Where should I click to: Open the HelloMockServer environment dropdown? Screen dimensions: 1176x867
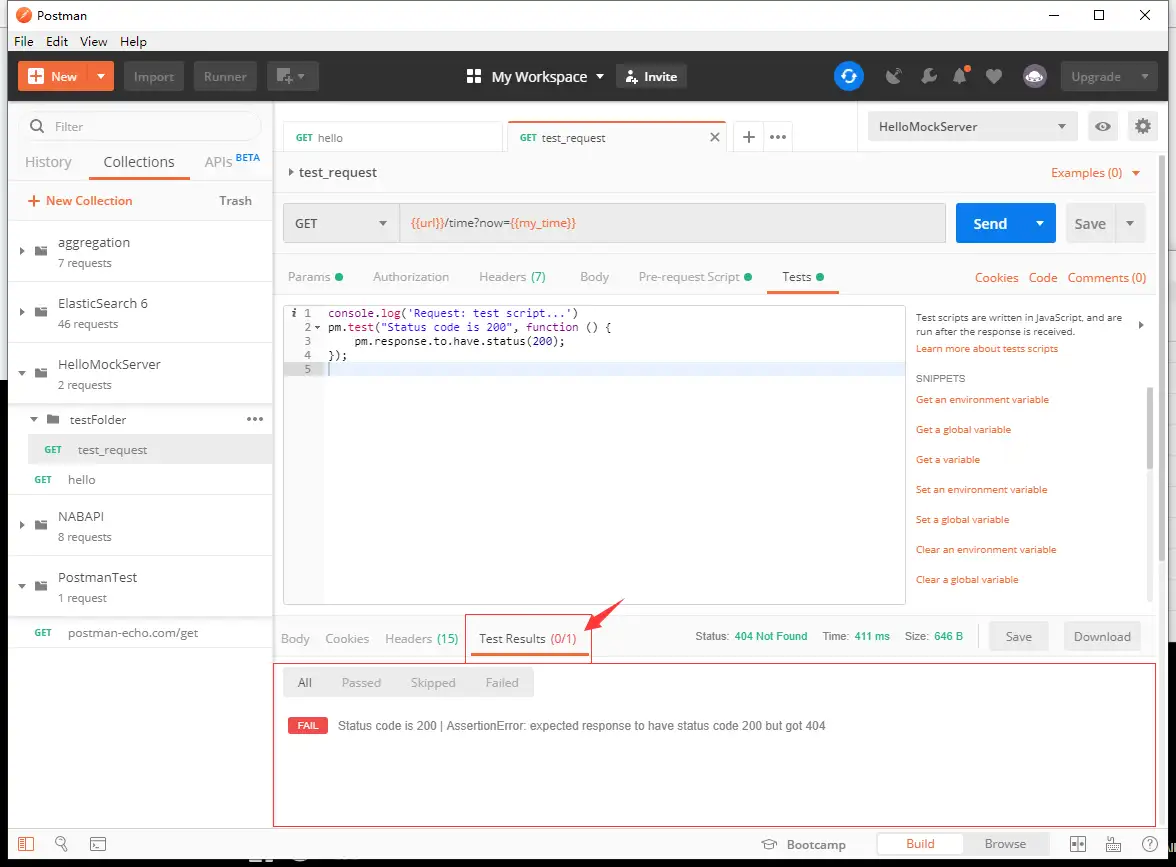[971, 127]
